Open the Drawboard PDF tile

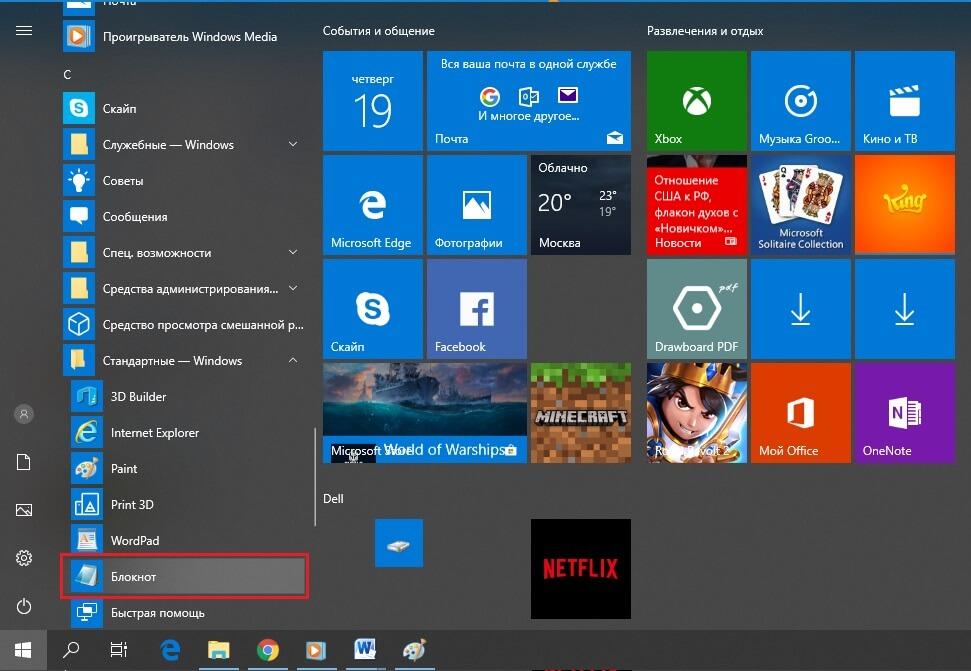point(697,309)
